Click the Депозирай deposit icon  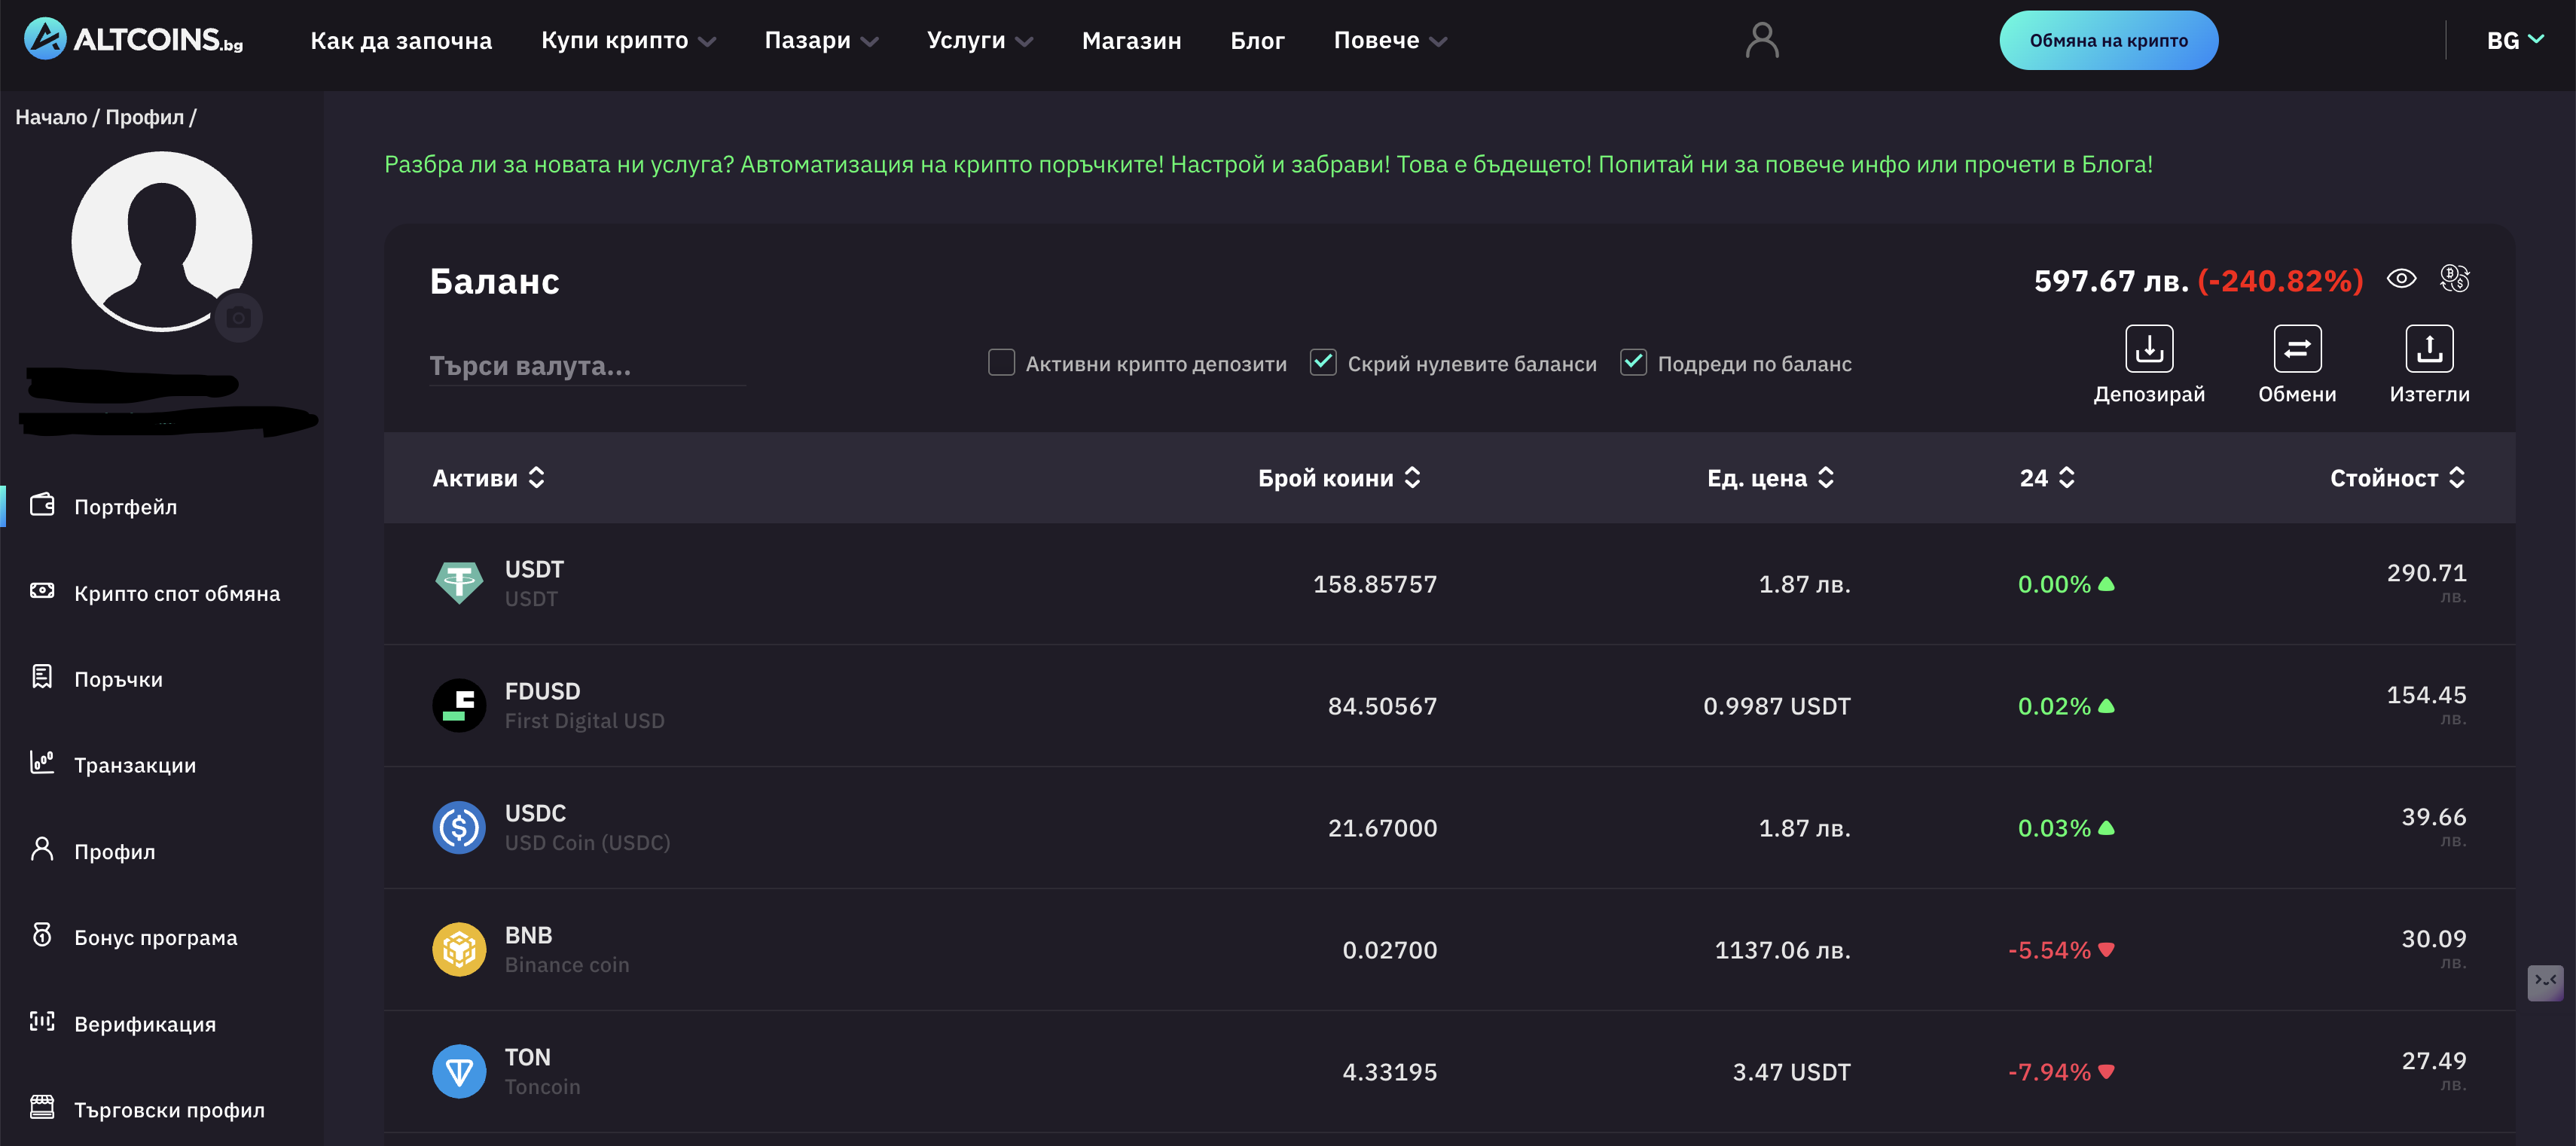[x=2149, y=349]
